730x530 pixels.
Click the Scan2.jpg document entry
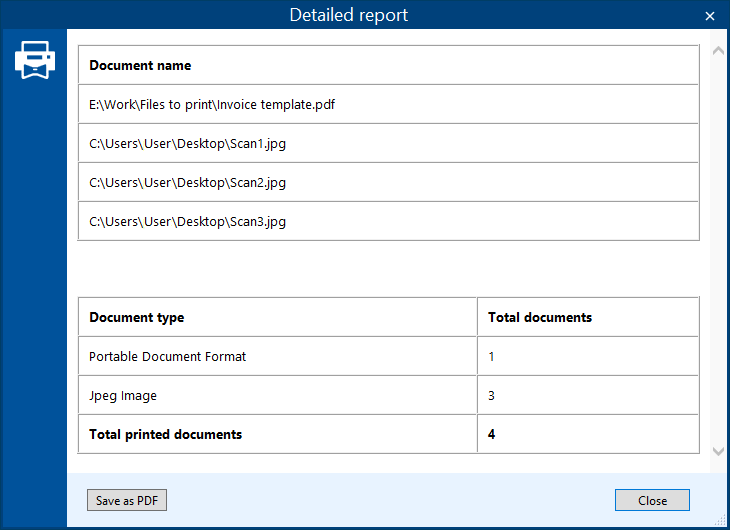(x=187, y=182)
